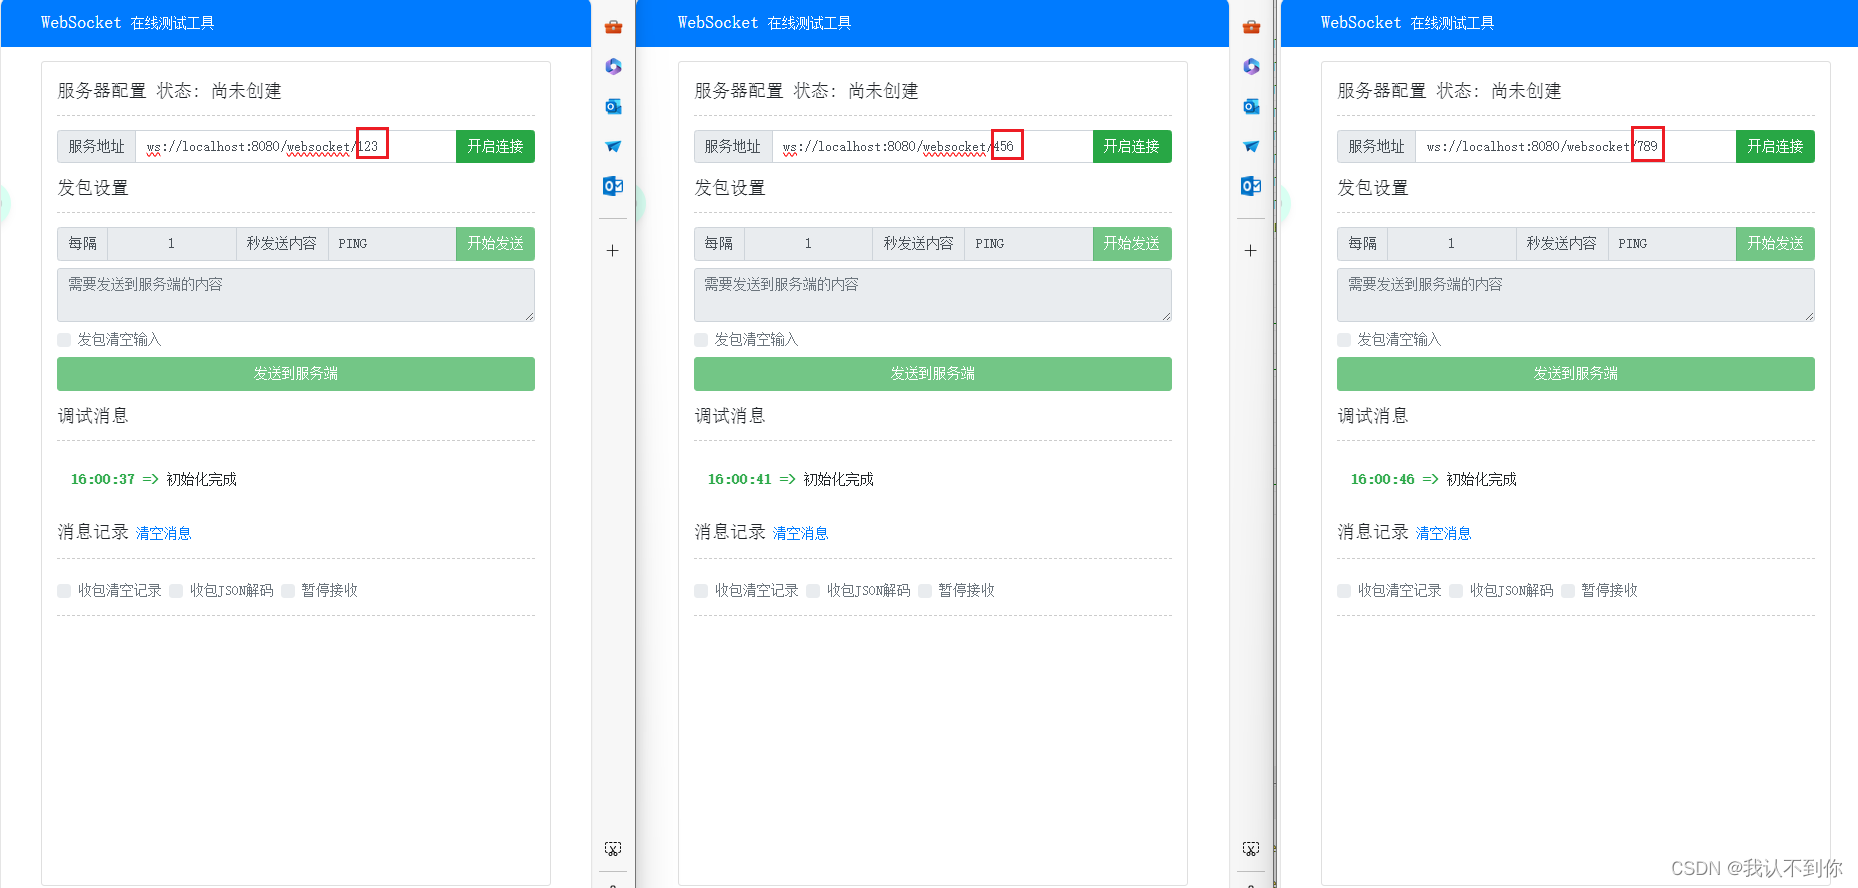Focus the PING content field in 123 window
The height and width of the screenshot is (888, 1858).
(x=392, y=244)
